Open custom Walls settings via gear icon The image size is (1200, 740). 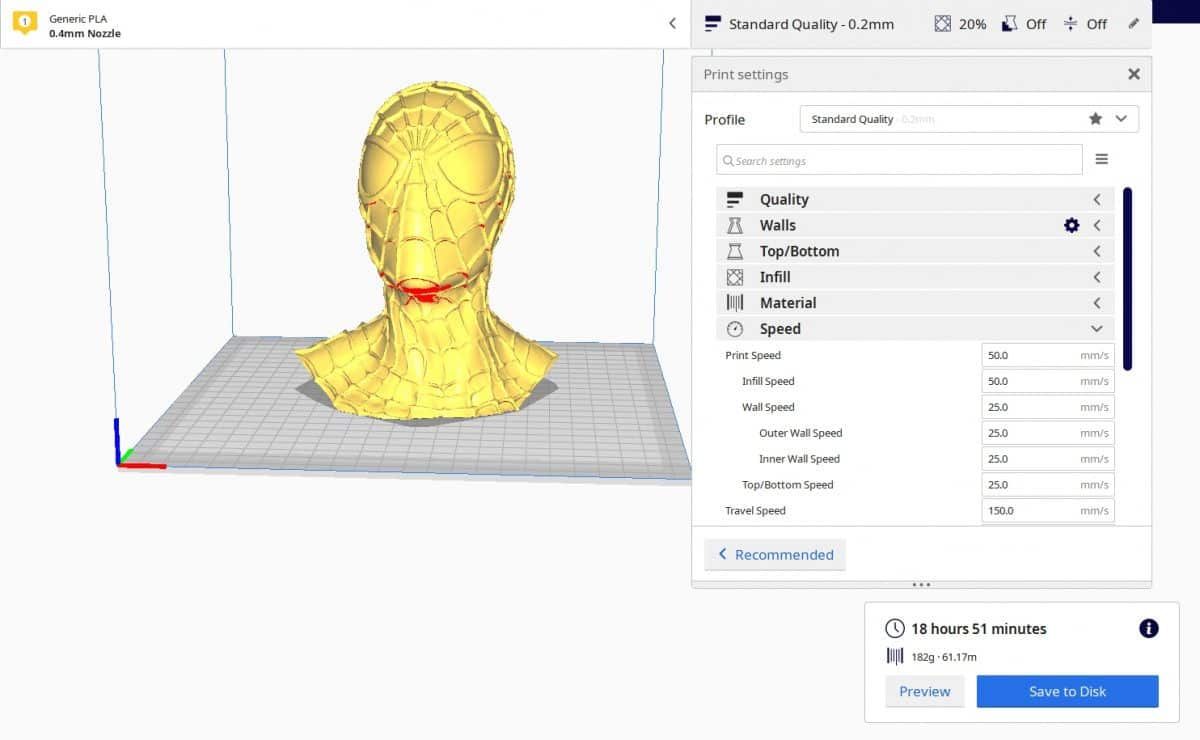(1071, 225)
